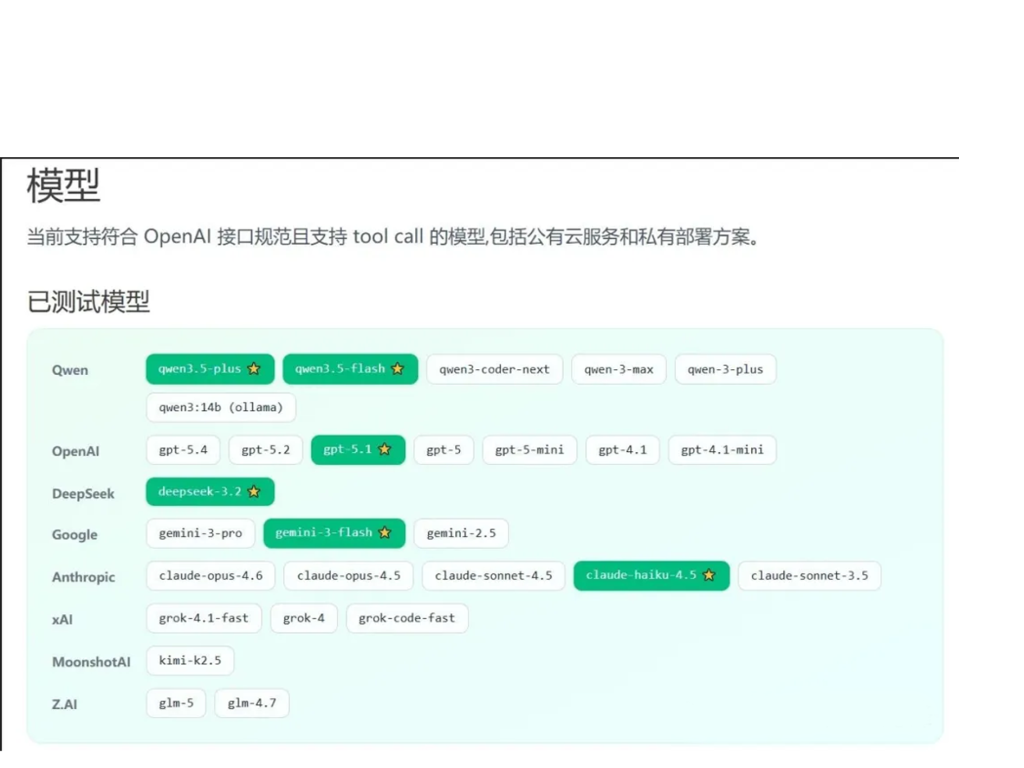Select the gpt-5.4 model chip

(x=183, y=449)
